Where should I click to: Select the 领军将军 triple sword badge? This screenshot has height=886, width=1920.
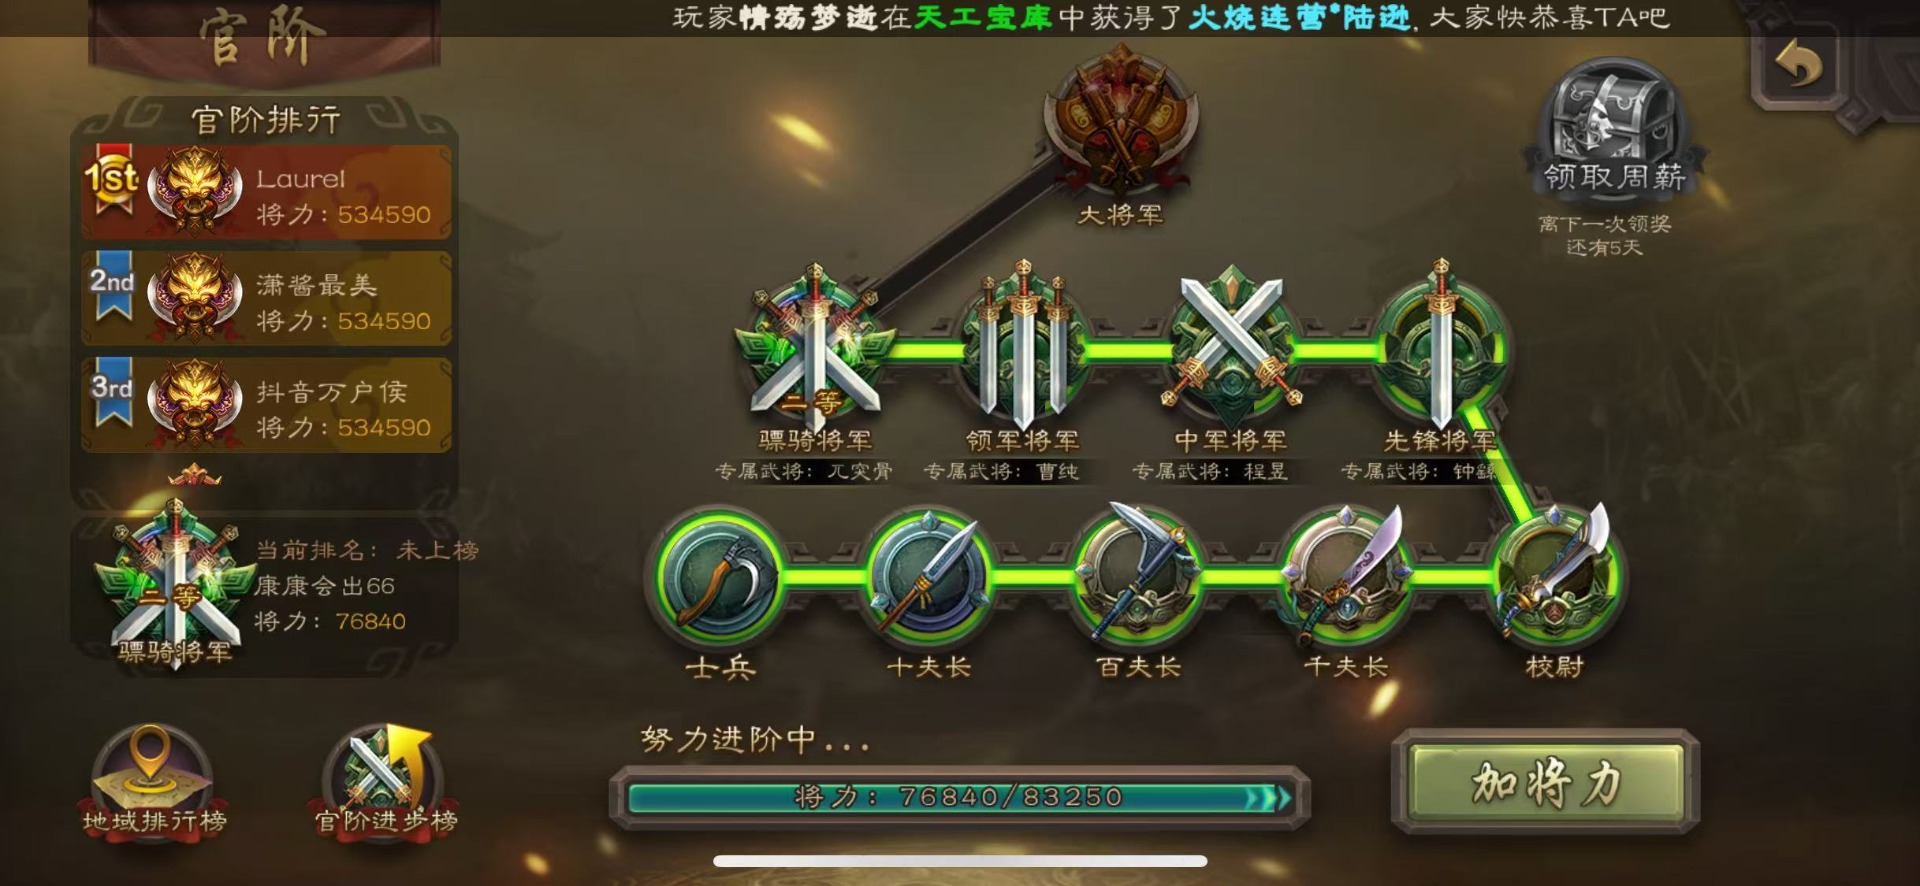coord(1022,345)
